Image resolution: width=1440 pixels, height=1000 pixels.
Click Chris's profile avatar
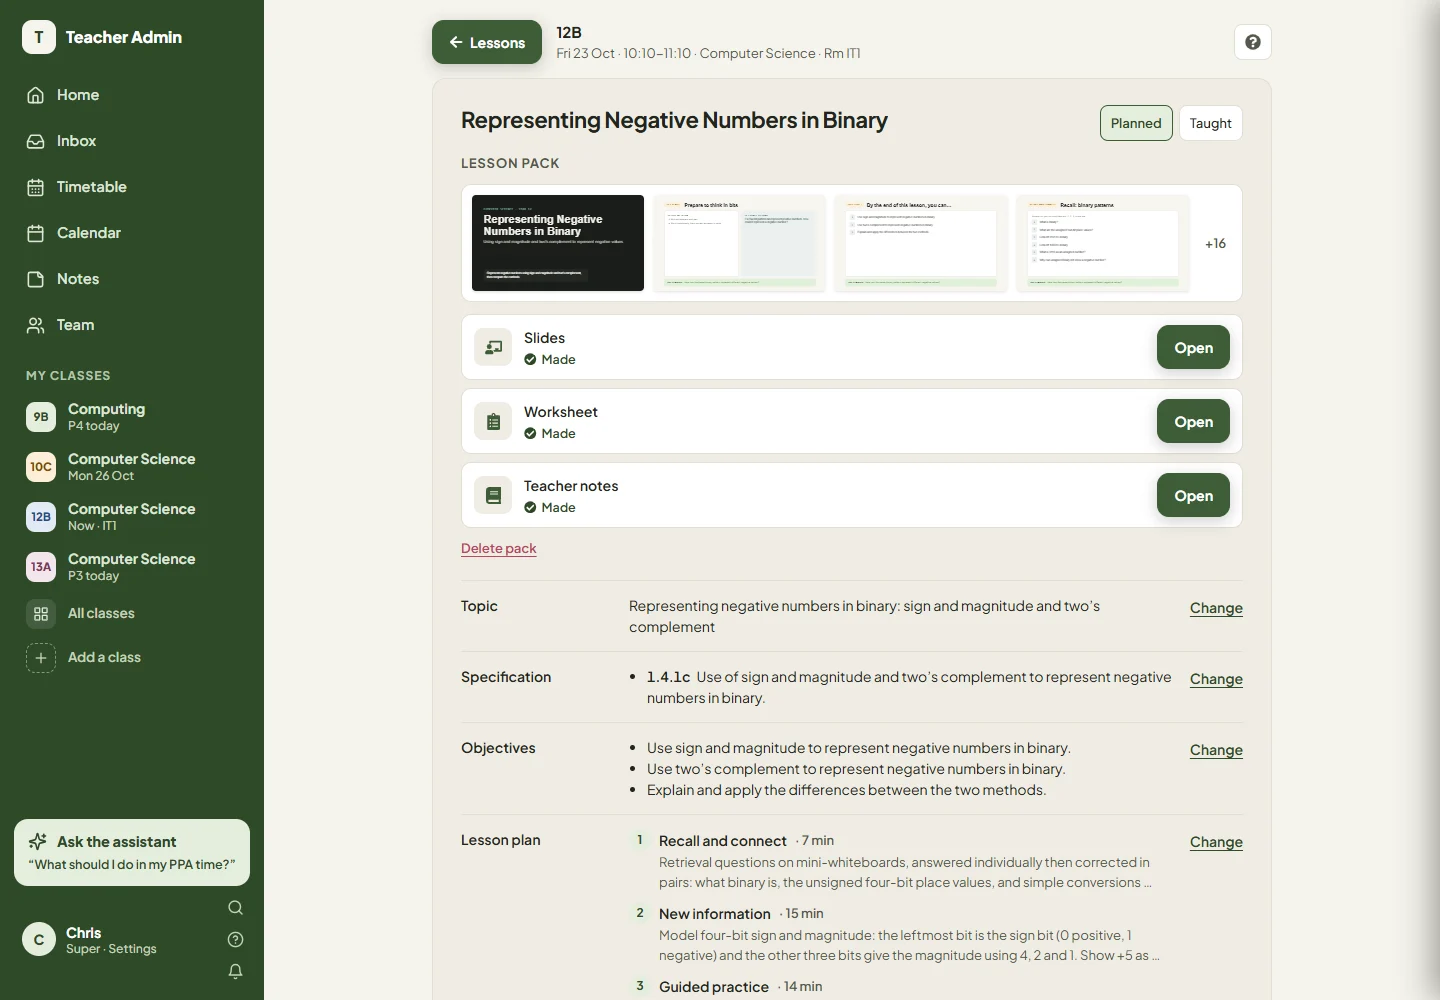tap(39, 940)
